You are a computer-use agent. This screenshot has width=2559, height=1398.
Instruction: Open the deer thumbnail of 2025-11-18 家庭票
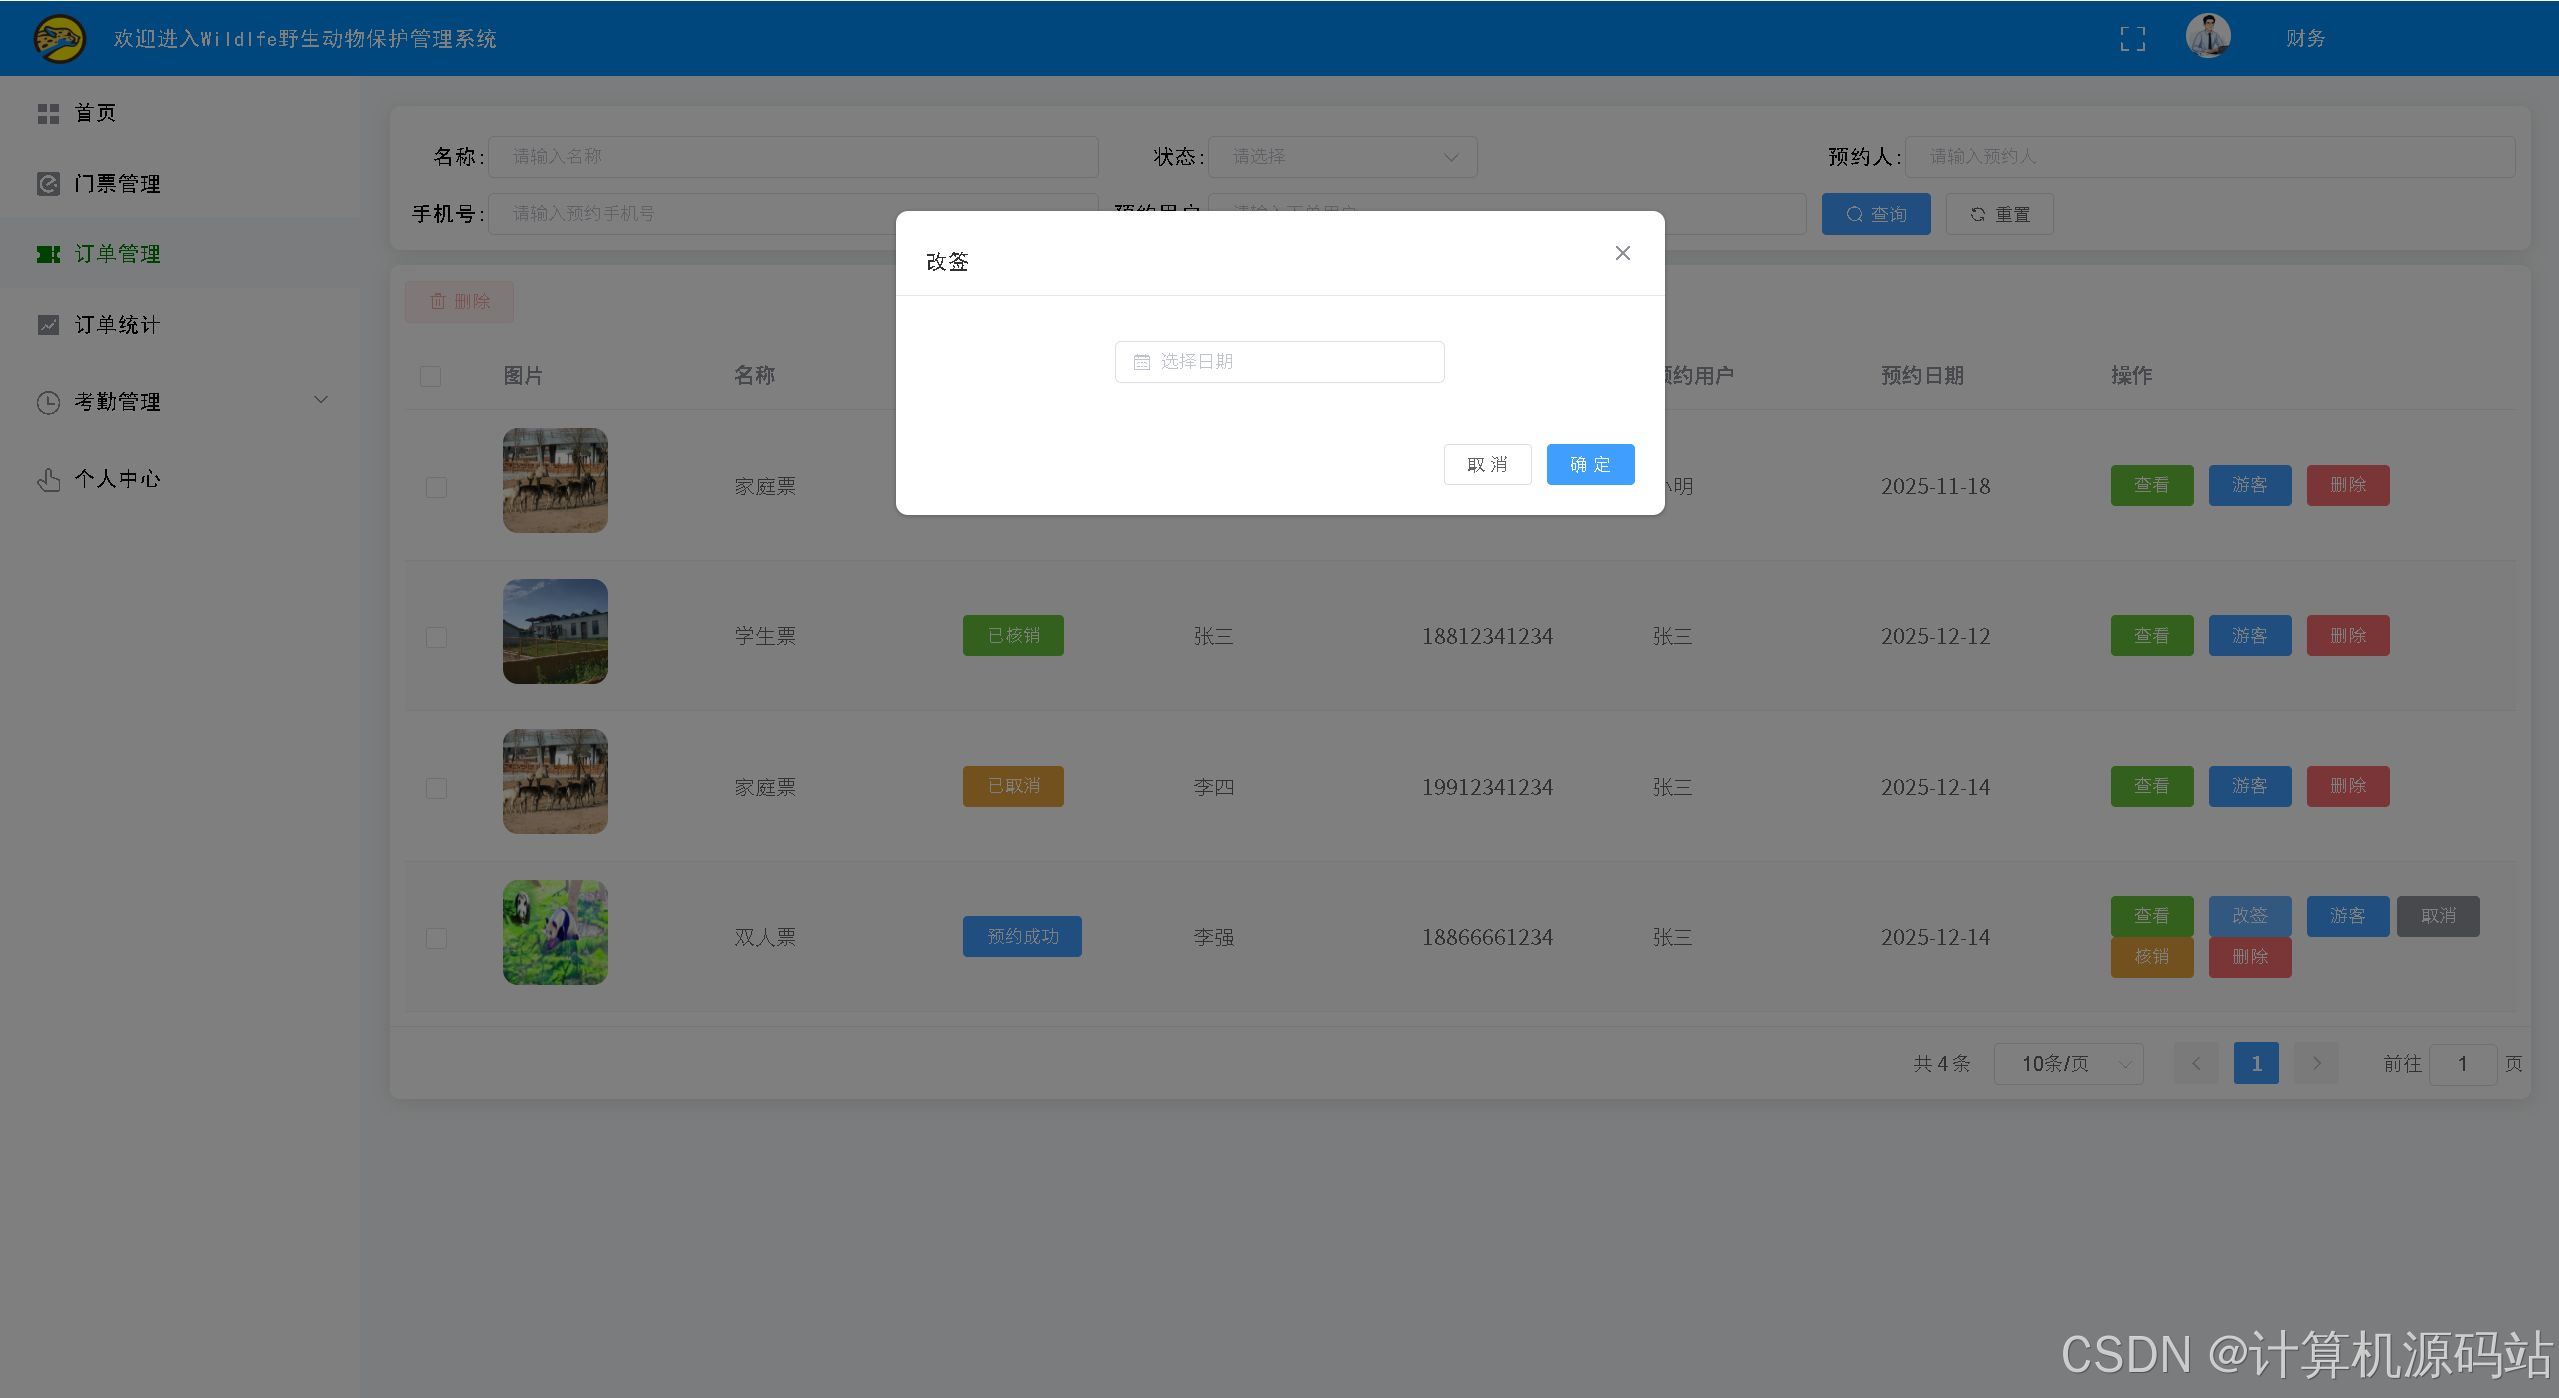click(555, 480)
